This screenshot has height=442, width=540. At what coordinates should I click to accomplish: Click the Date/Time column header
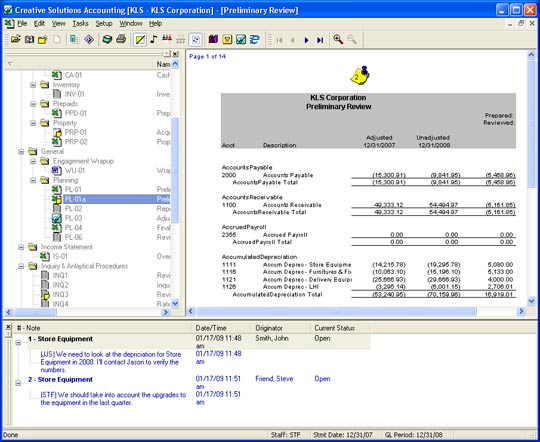tap(222, 328)
